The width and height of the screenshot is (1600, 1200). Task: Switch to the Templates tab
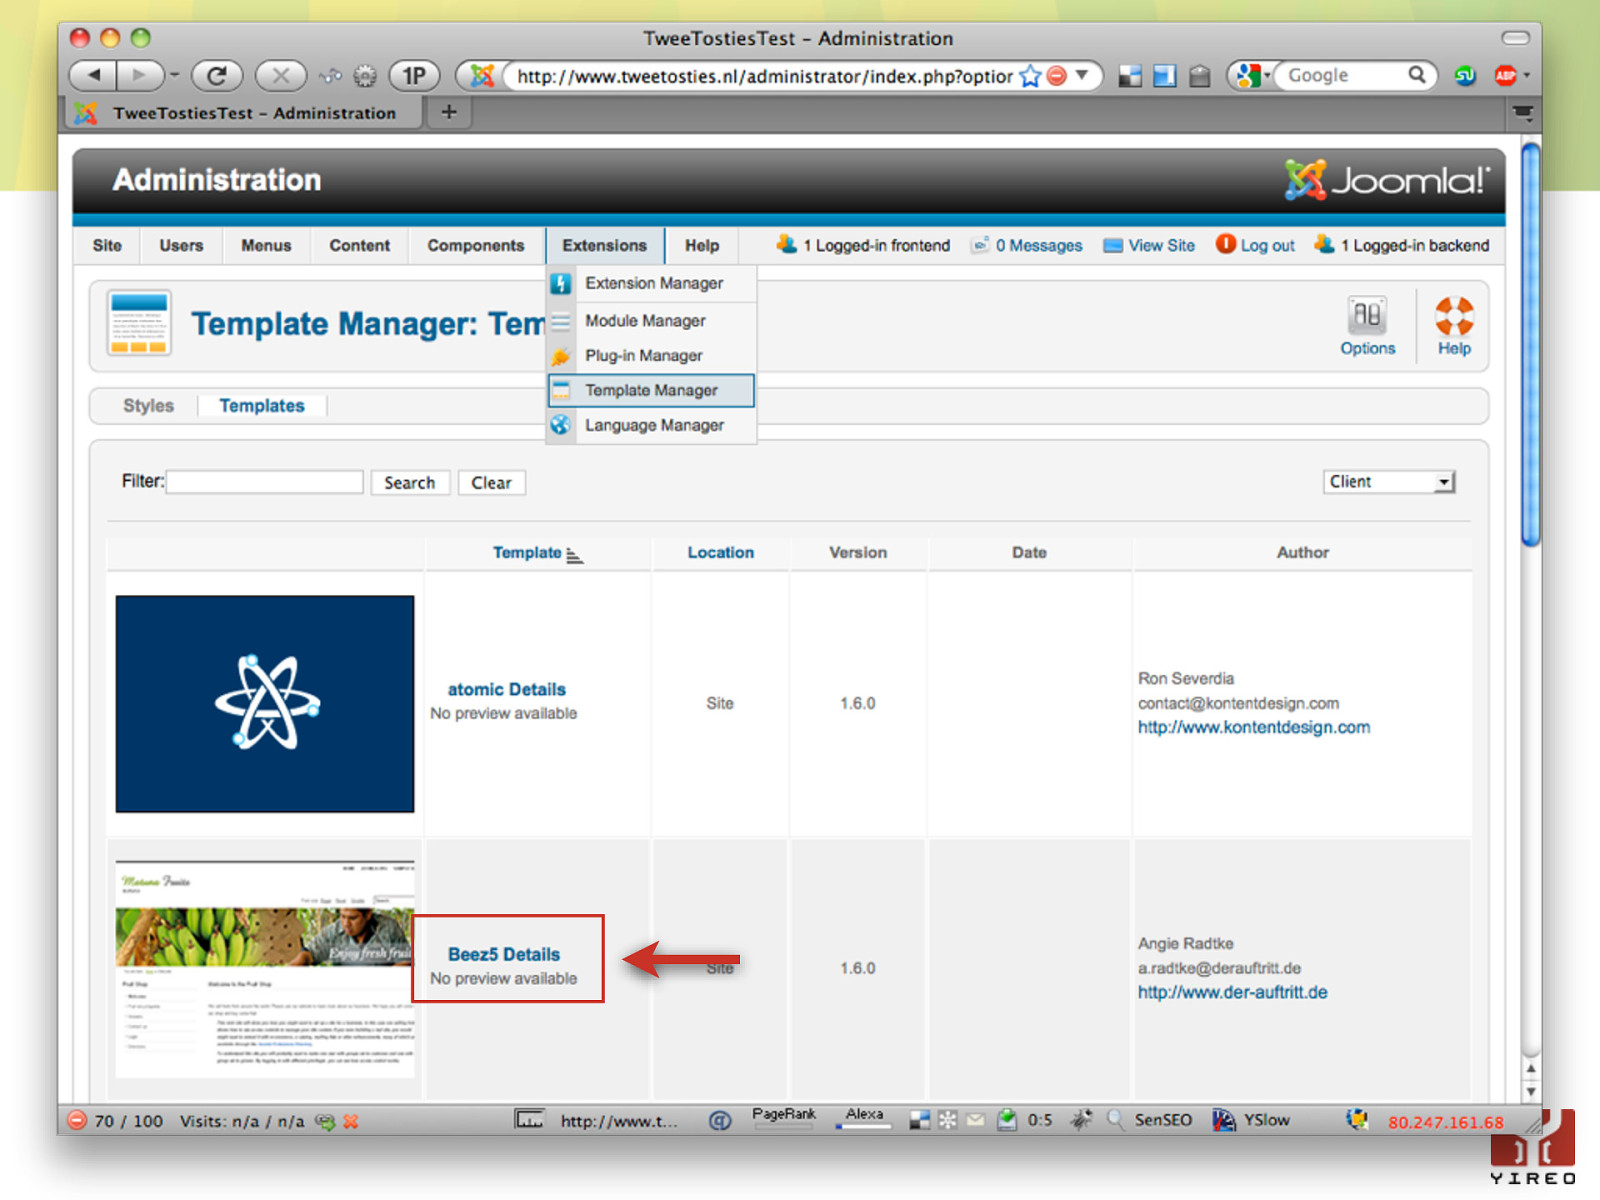coord(262,406)
